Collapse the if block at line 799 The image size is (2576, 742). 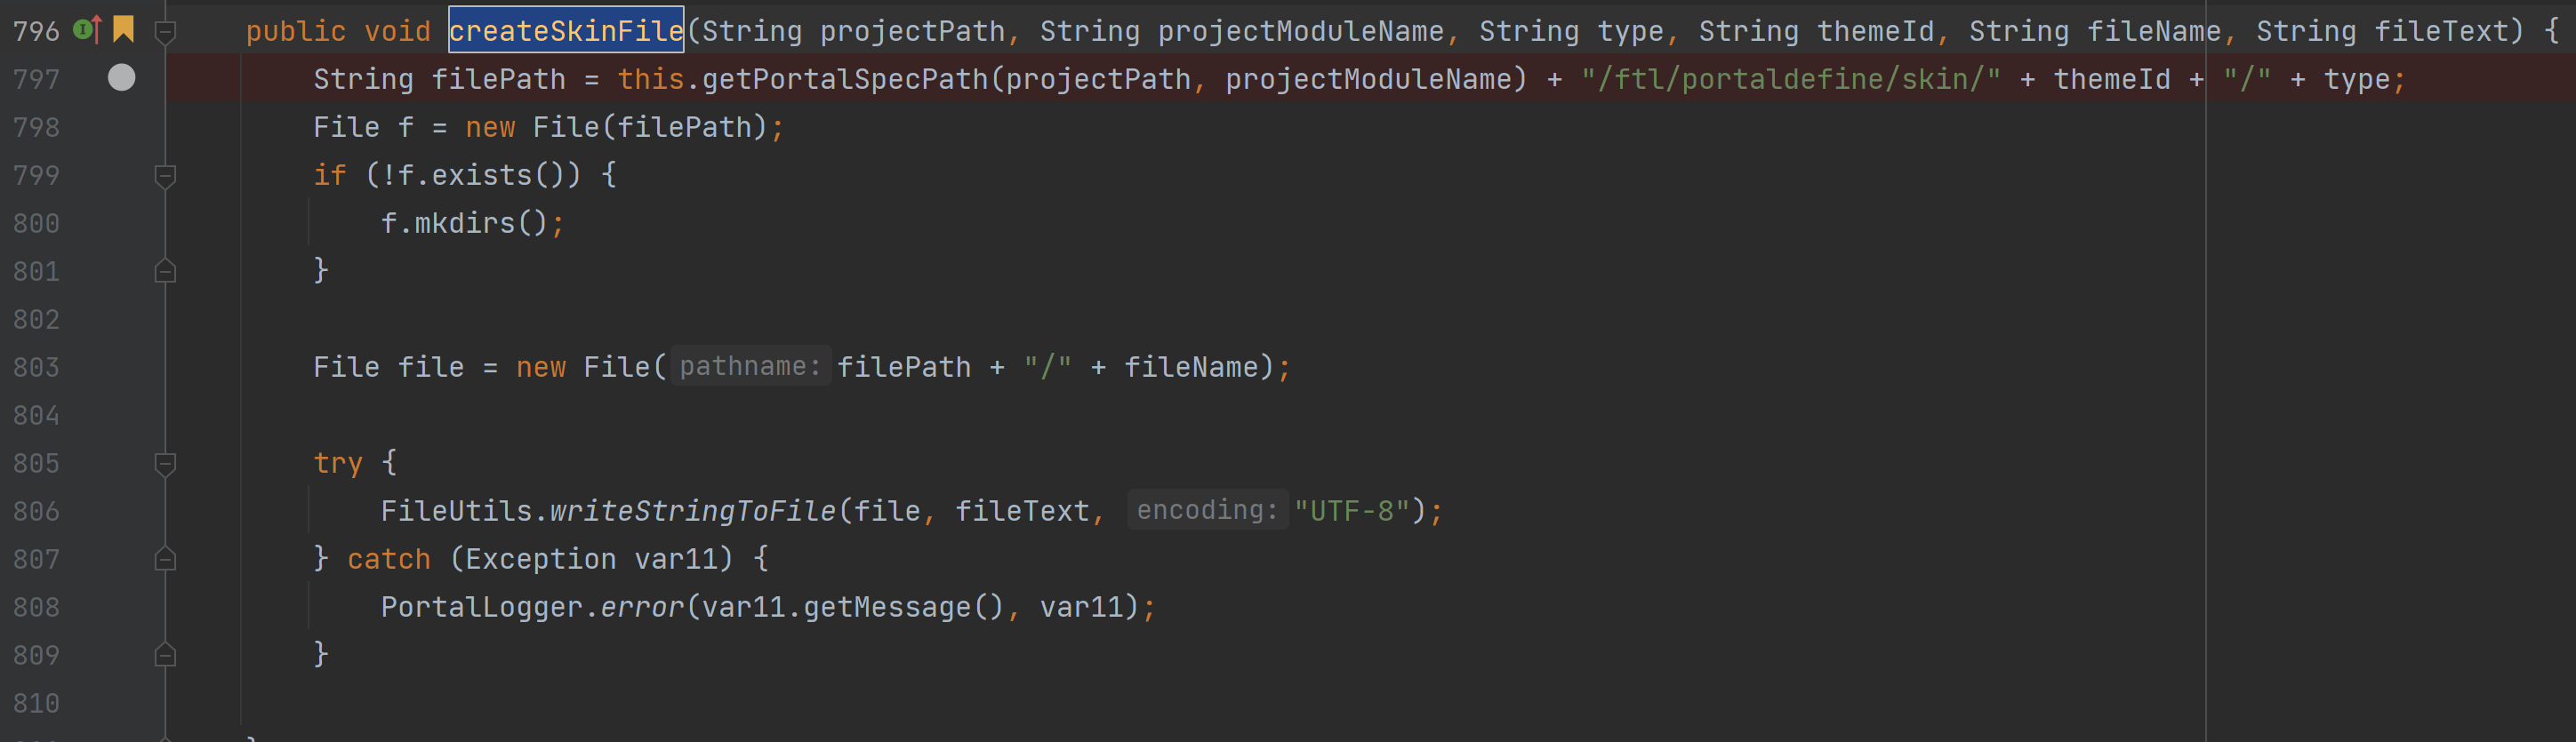tap(166, 176)
